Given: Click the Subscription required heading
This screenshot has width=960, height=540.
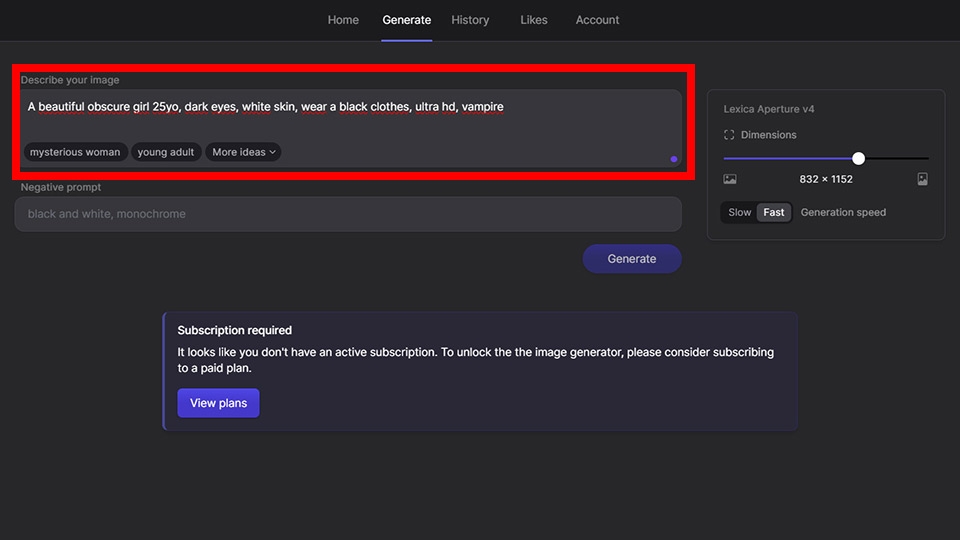Looking at the screenshot, I should pos(234,330).
